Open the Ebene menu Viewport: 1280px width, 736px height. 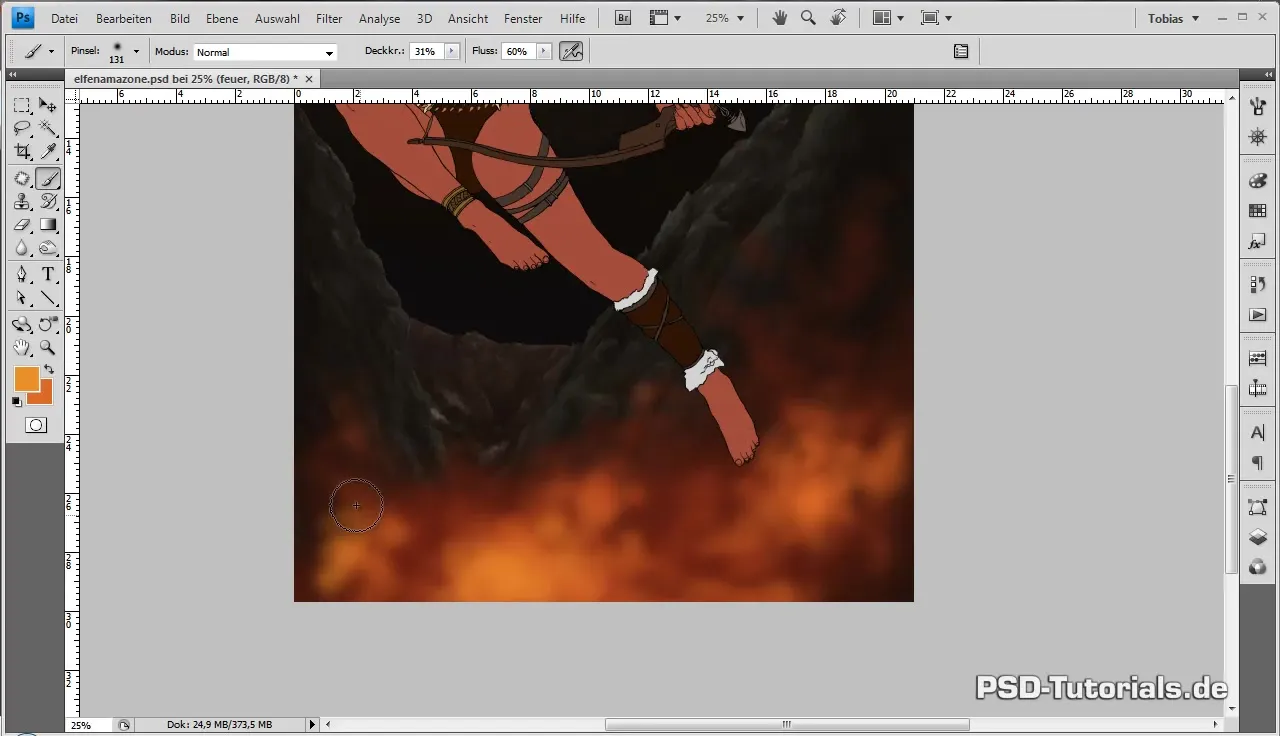[222, 18]
